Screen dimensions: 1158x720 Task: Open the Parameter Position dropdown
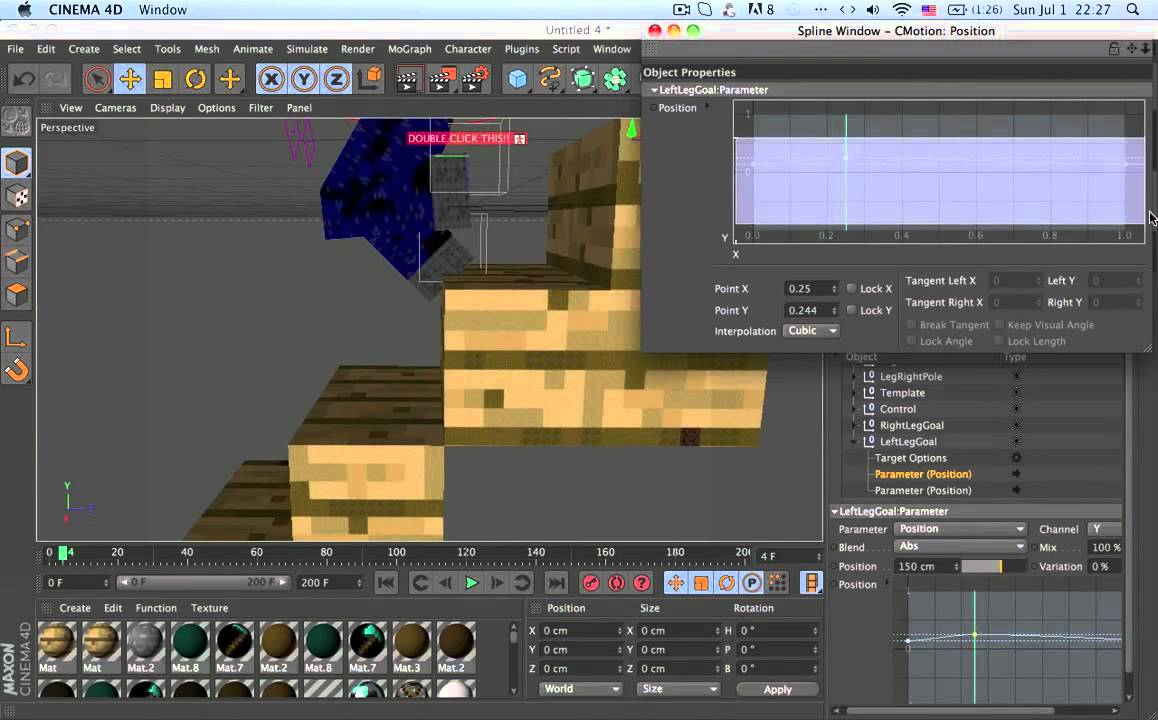click(960, 529)
